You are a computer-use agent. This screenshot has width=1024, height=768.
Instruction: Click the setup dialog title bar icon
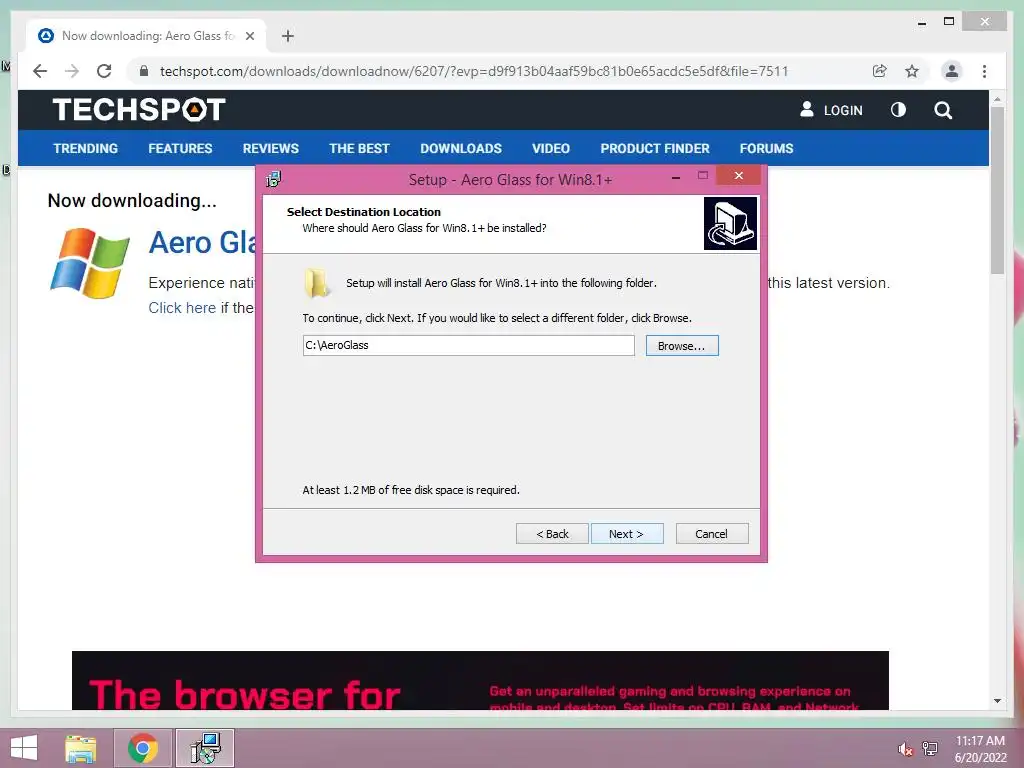274,179
